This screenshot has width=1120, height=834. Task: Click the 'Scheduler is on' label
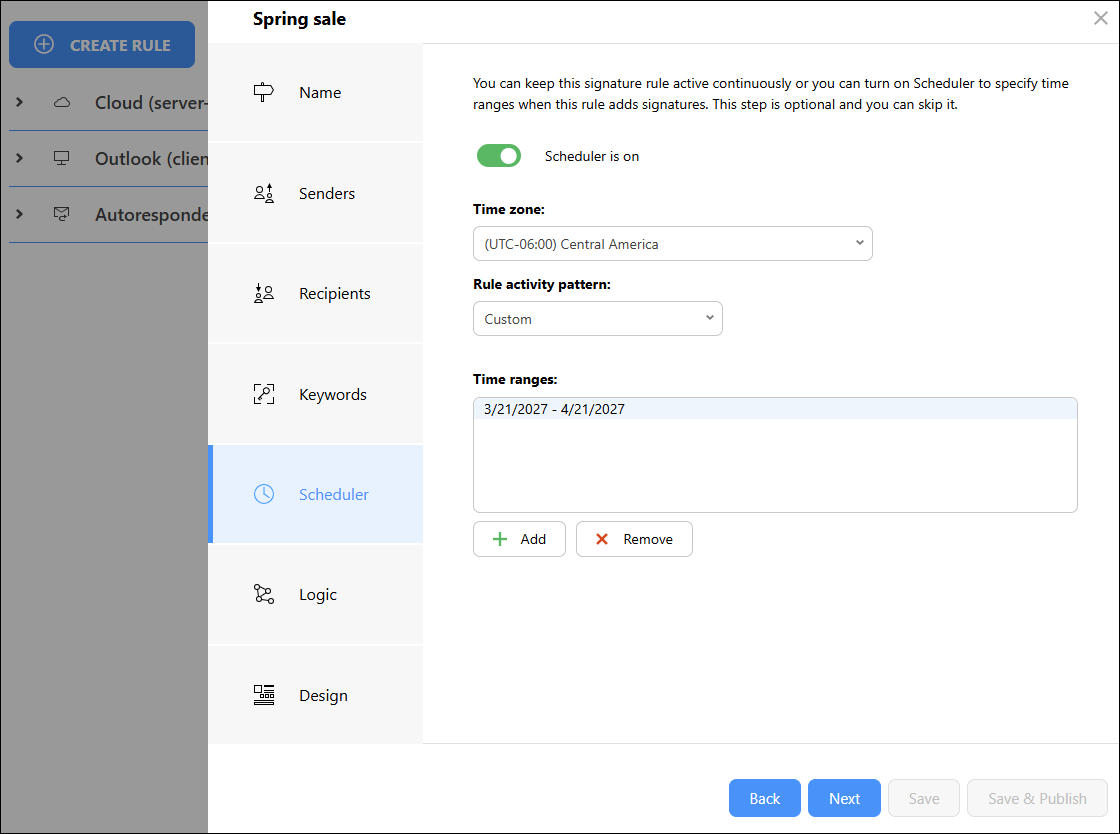591,156
